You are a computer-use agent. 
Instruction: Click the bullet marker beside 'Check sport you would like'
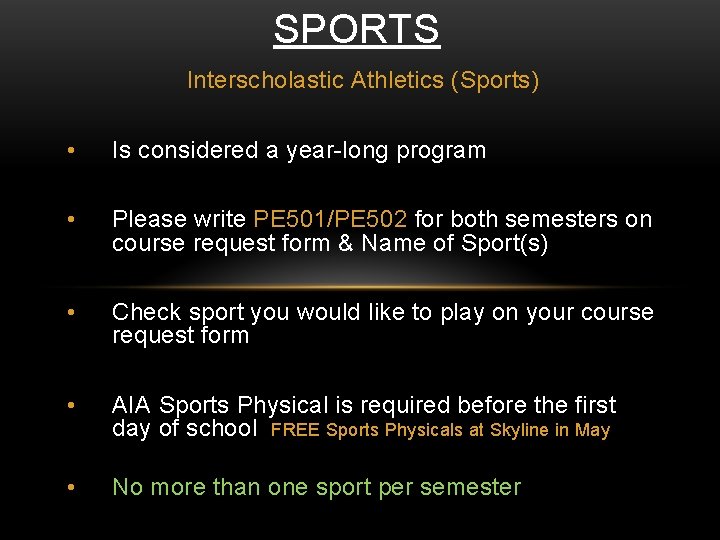[x=69, y=313]
